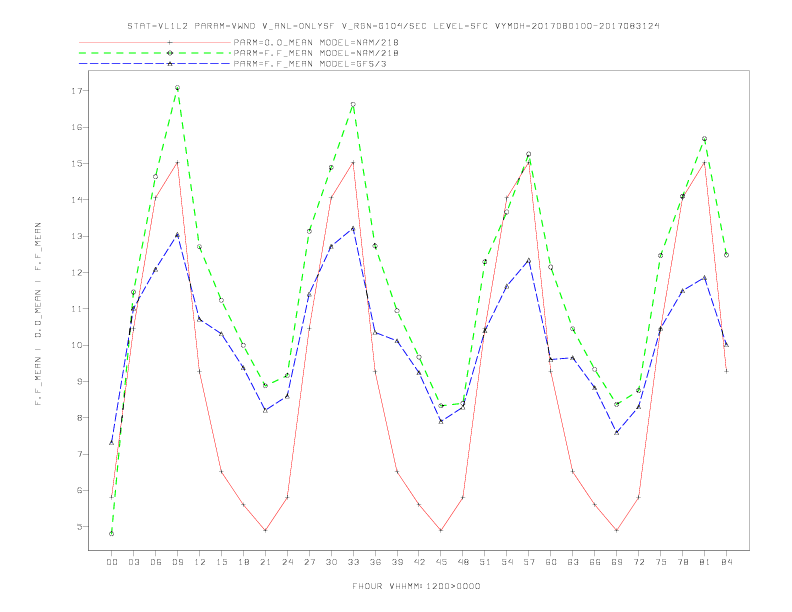
Task: Click x-axis forecast hour label 60
Action: point(551,562)
